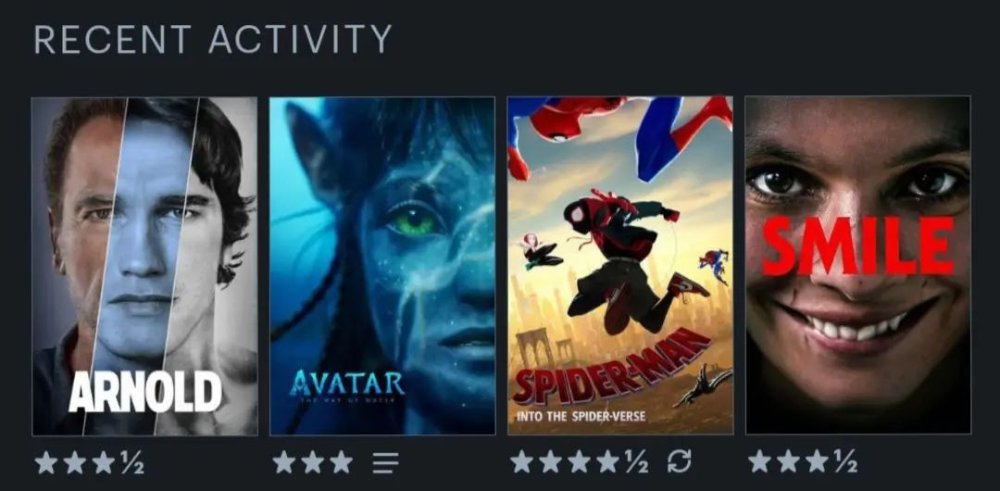Click the red SMILE title text

pos(858,246)
